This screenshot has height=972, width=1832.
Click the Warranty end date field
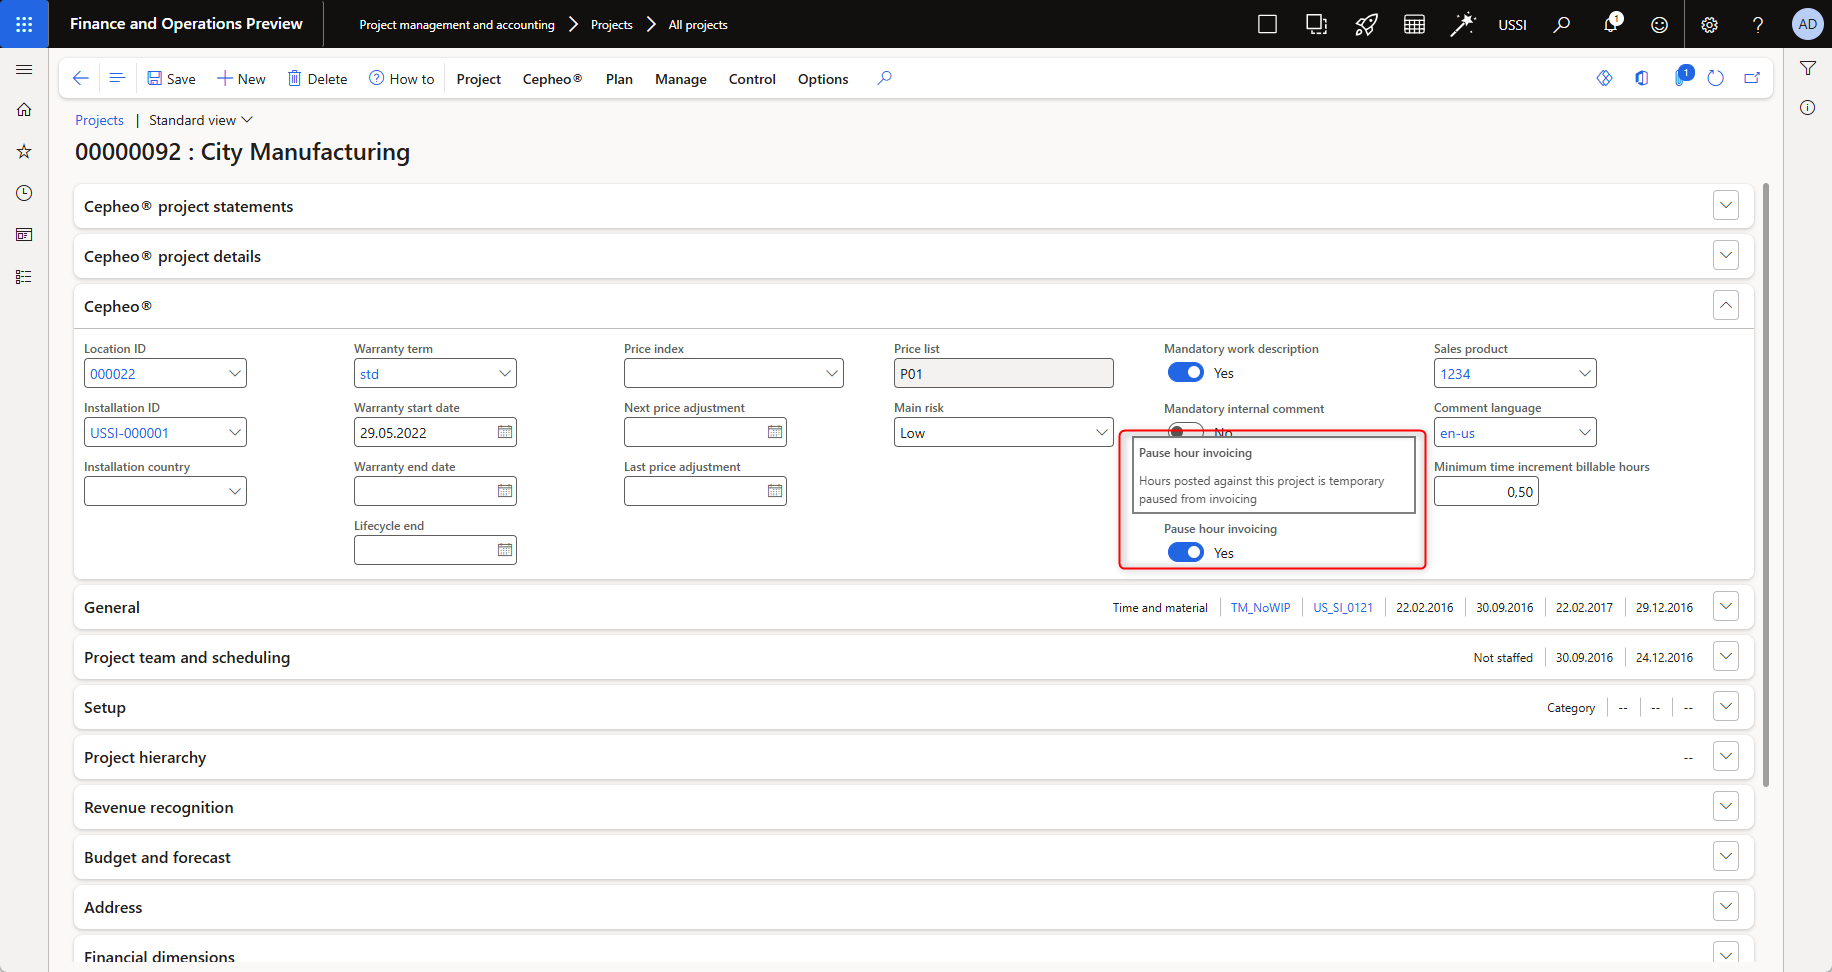[424, 492]
